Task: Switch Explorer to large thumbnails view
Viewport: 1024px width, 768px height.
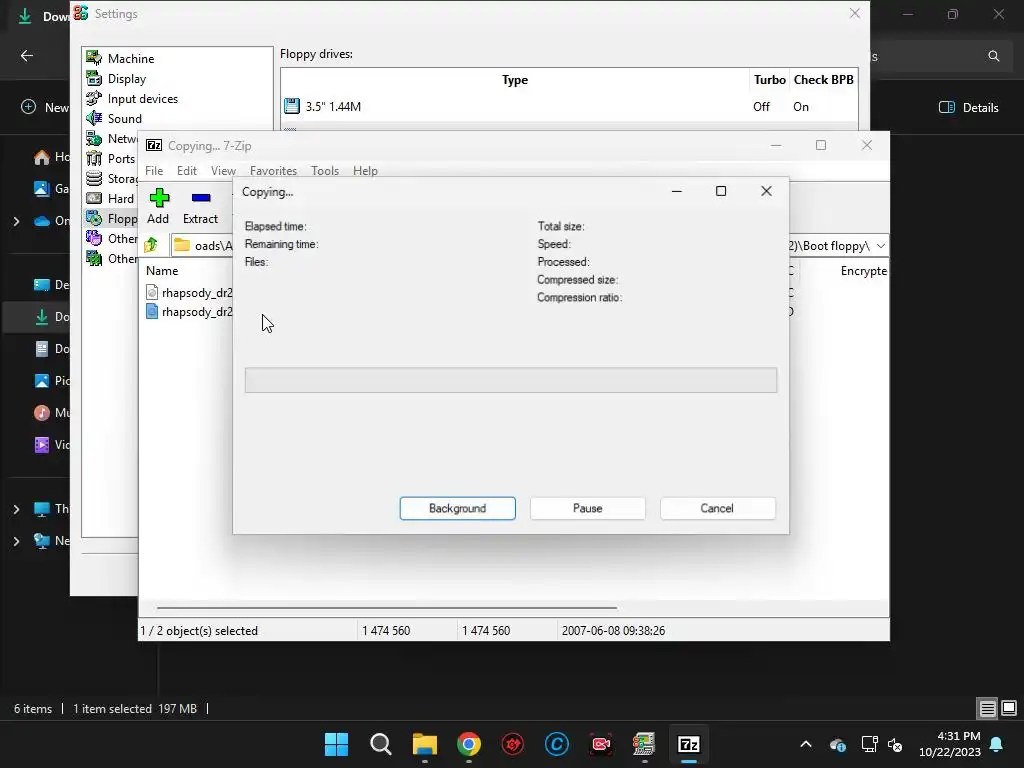Action: pos(1009,709)
